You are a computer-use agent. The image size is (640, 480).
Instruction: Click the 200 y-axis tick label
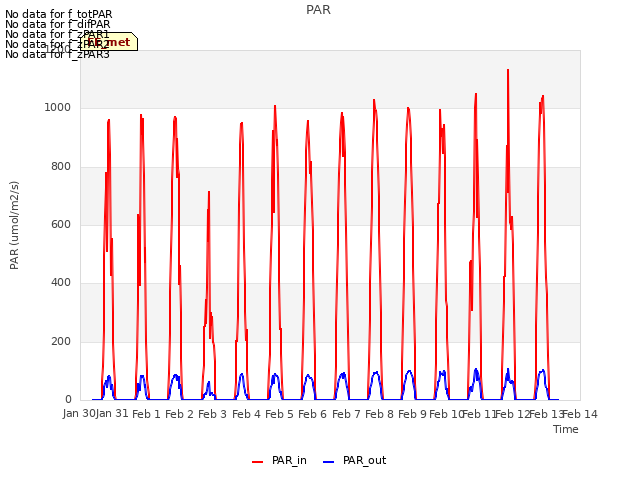tap(61, 342)
